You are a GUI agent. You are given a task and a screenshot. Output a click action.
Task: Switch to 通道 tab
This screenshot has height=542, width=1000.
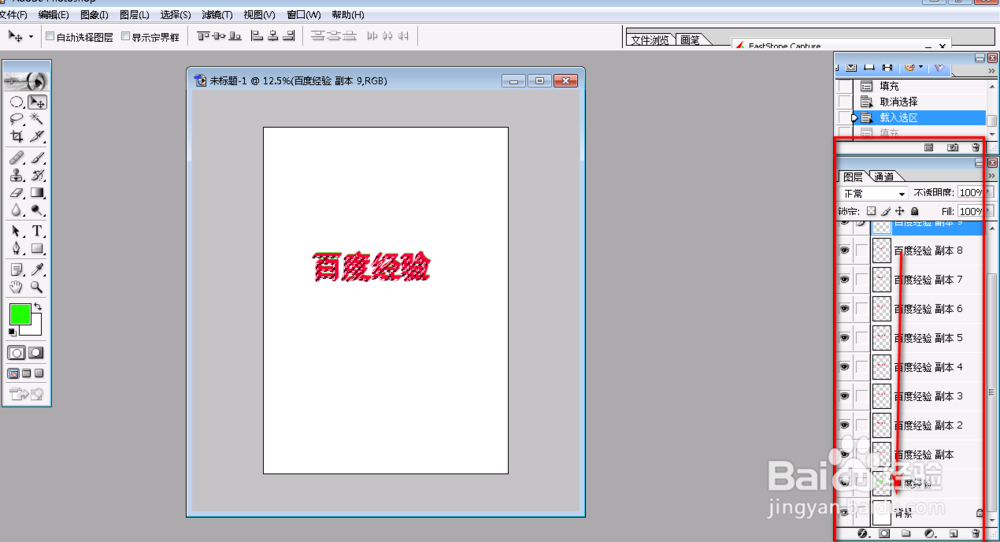[884, 177]
